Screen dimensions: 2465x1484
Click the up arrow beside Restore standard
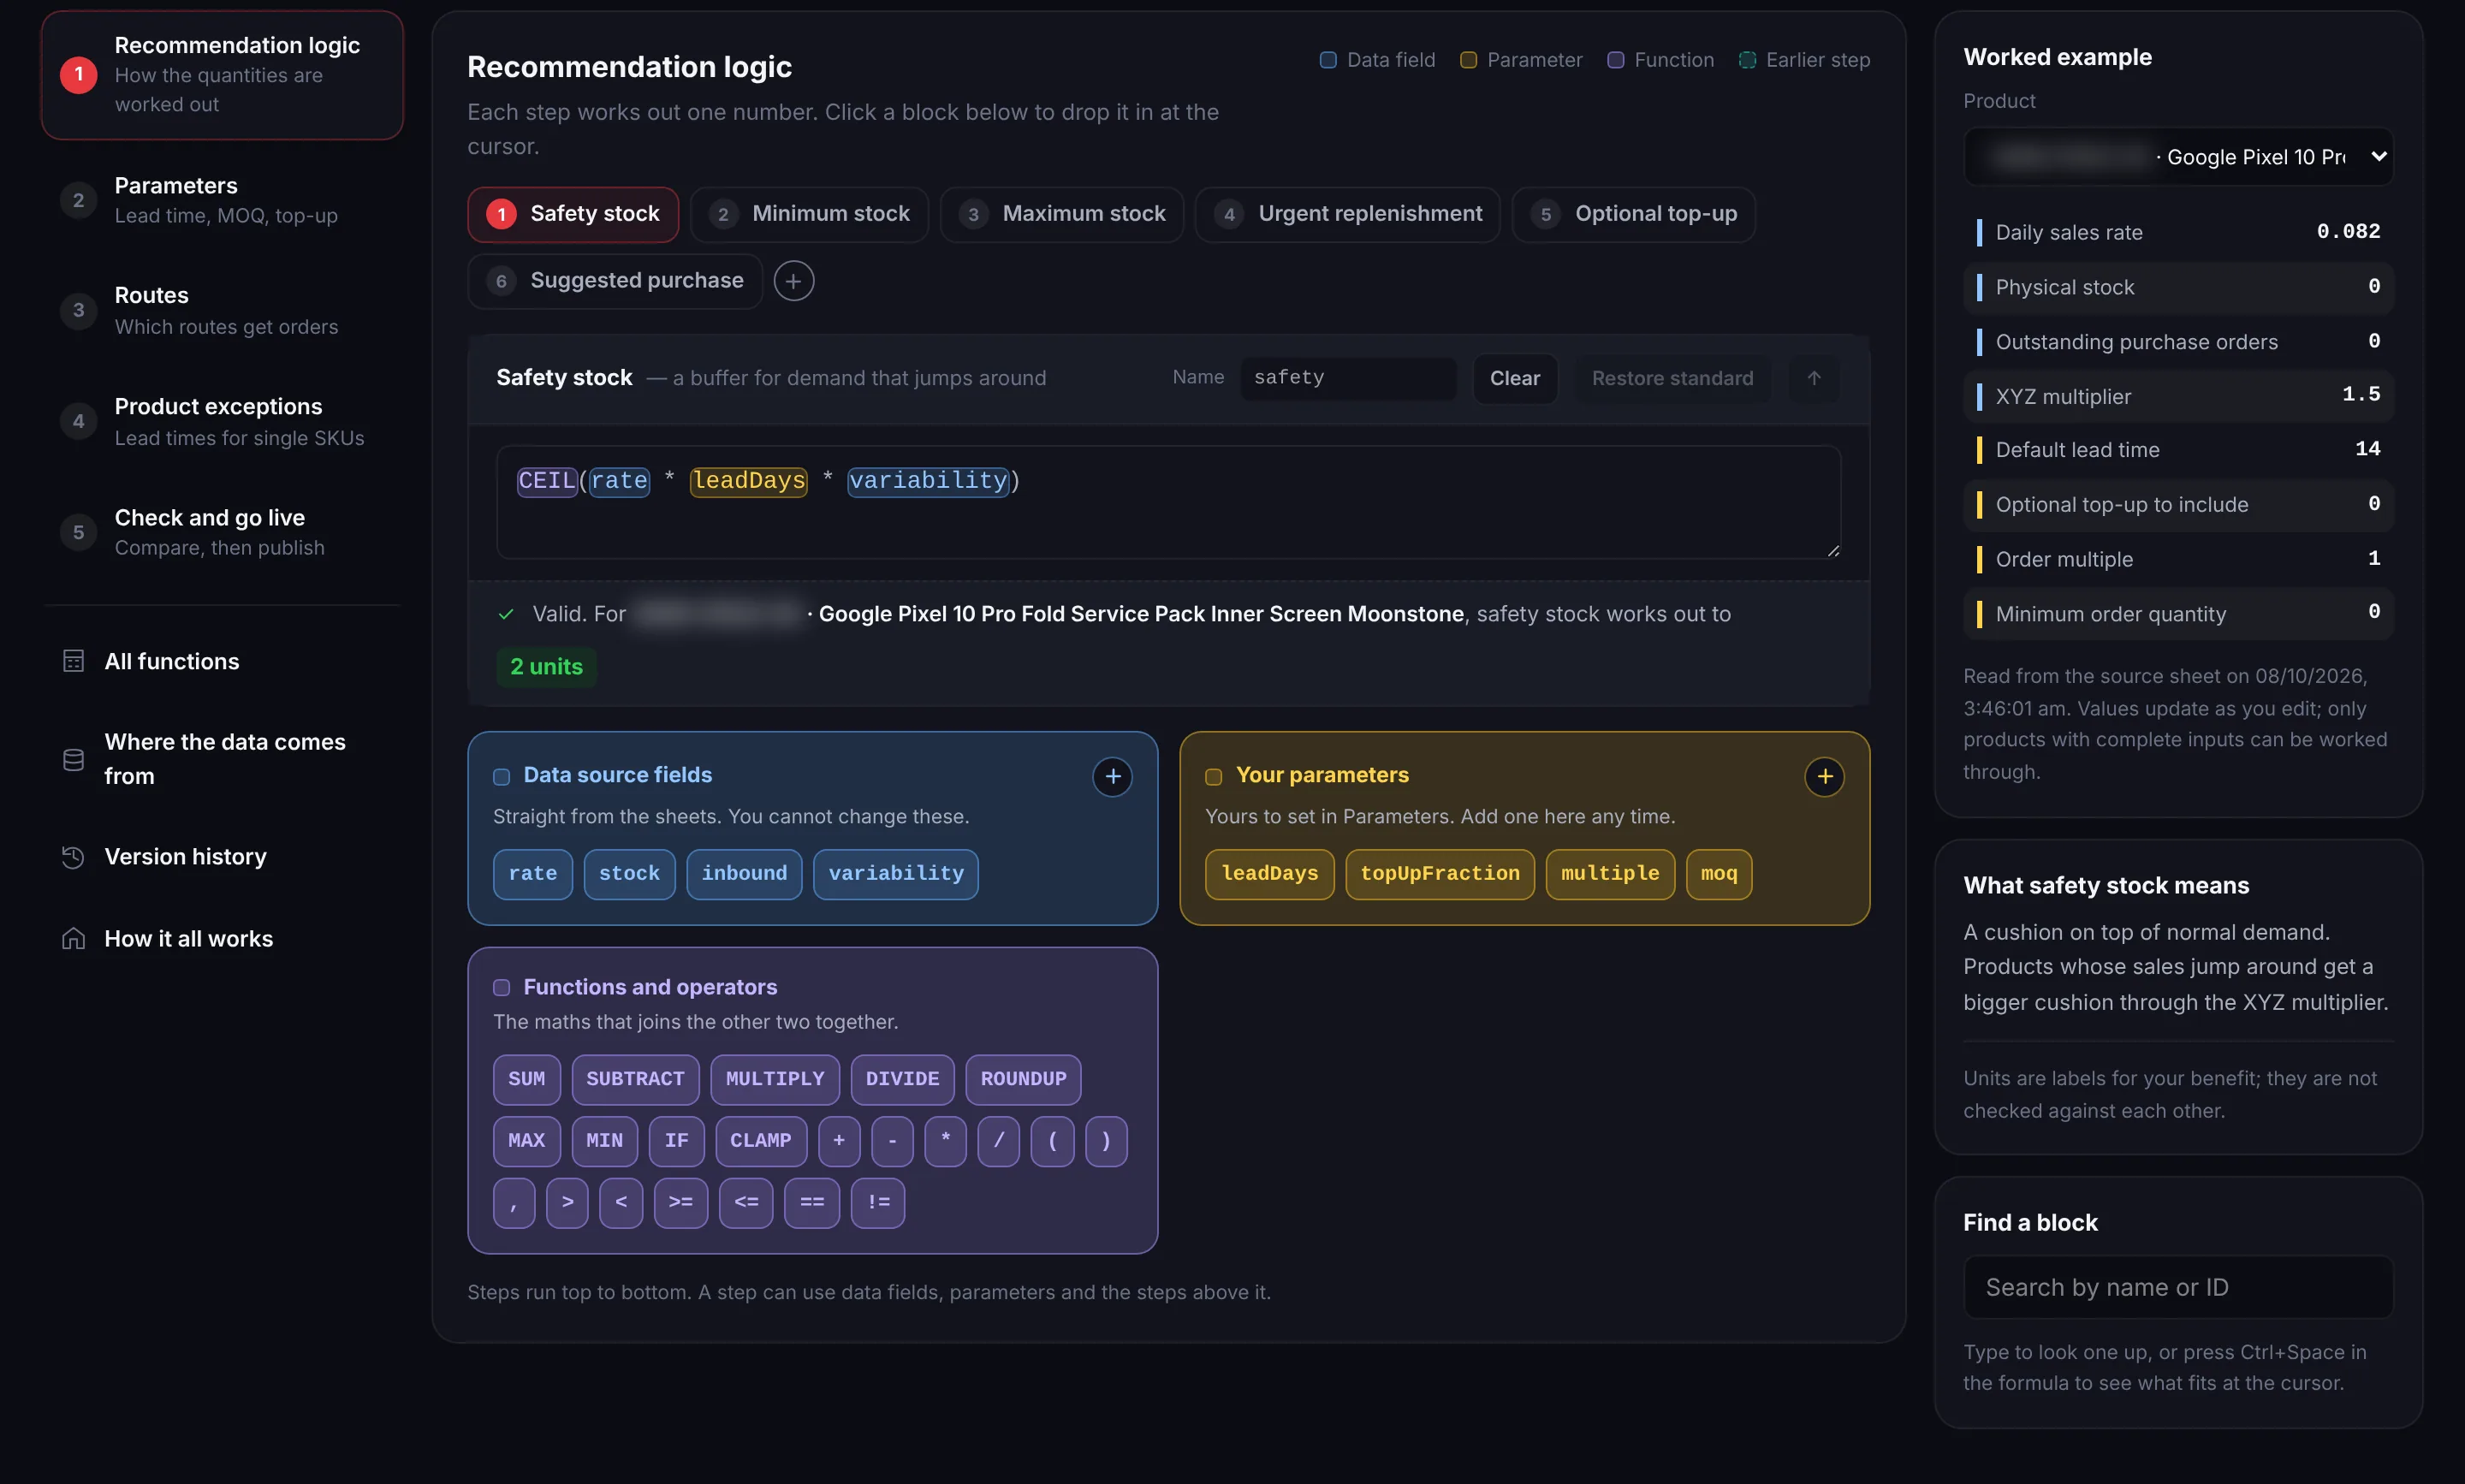click(x=1814, y=378)
